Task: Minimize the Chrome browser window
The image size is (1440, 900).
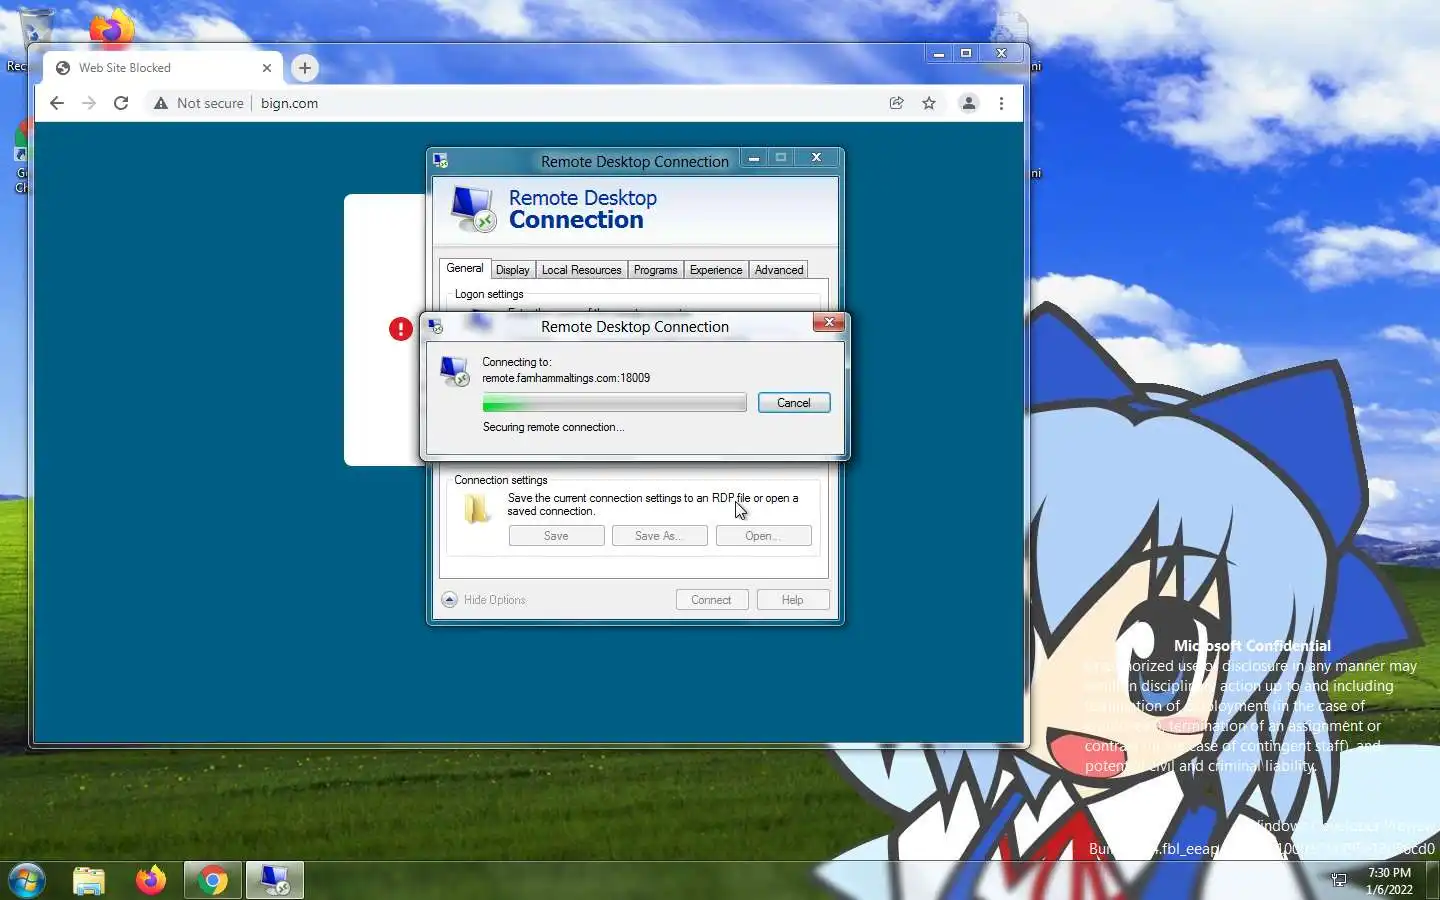Action: coord(938,54)
